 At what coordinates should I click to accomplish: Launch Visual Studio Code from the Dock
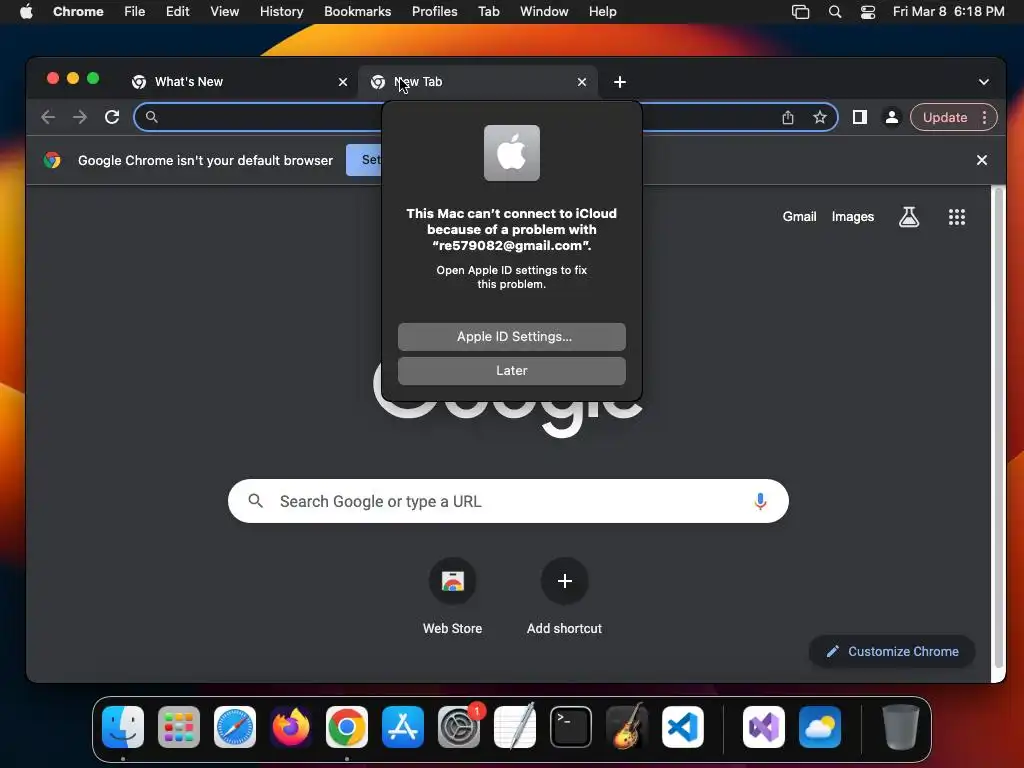(x=682, y=727)
